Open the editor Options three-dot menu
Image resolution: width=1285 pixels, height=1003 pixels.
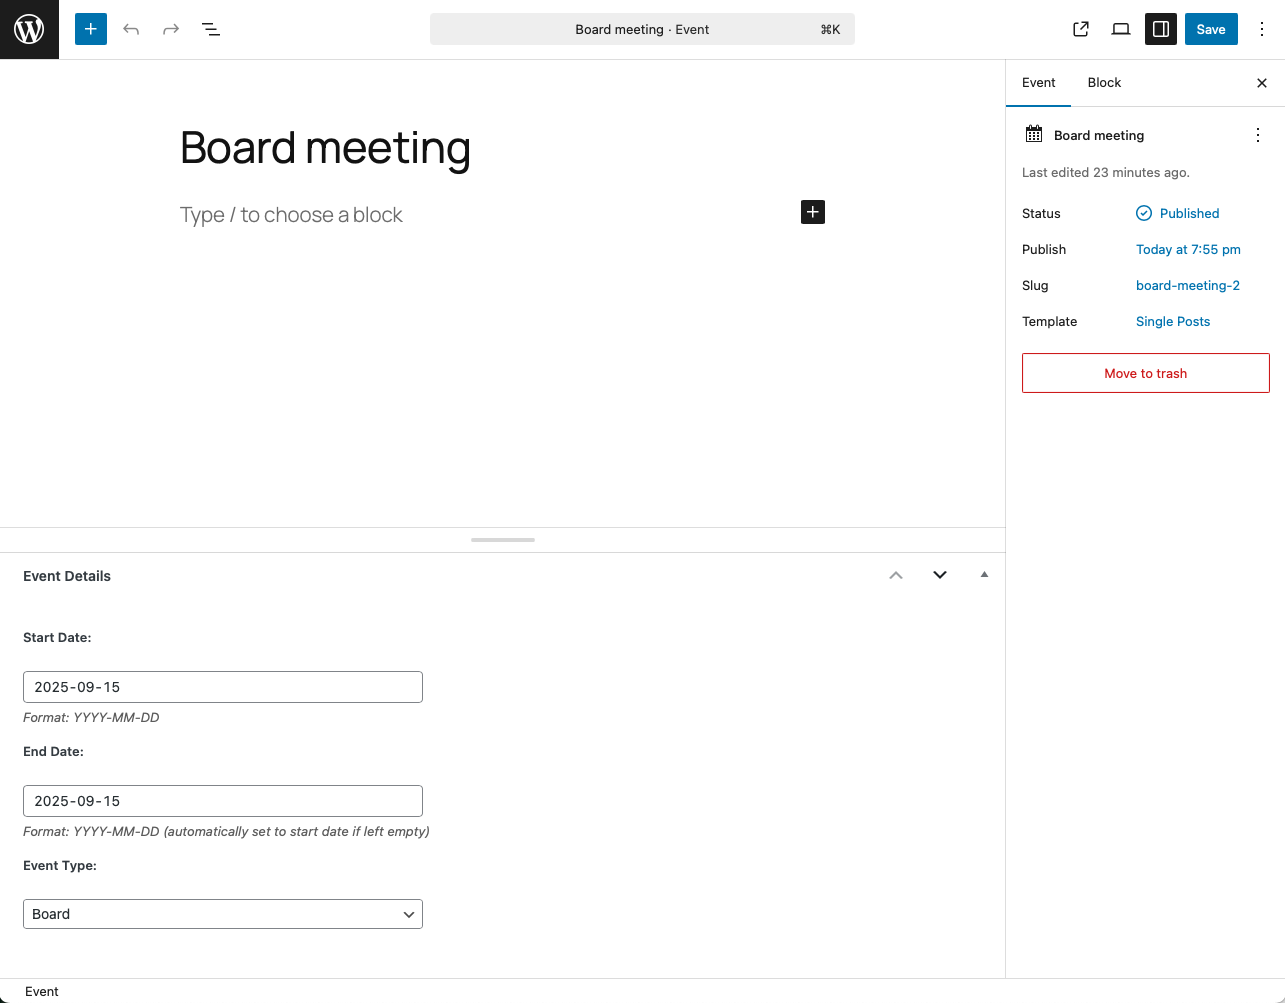click(1261, 29)
